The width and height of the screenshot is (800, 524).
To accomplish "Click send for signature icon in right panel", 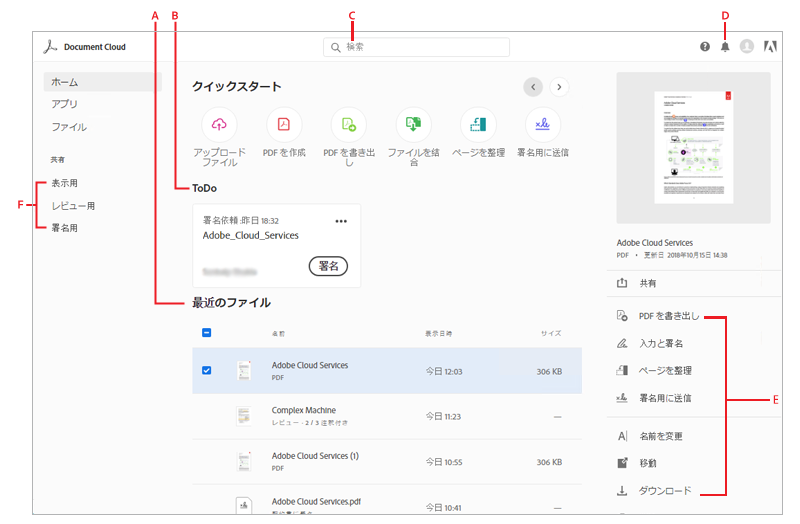I will pos(622,398).
